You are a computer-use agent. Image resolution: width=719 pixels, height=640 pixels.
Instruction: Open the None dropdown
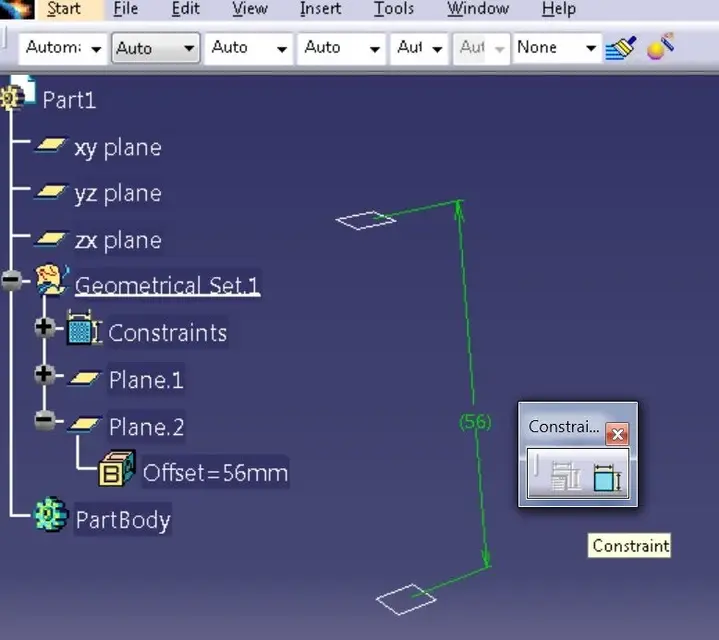coord(557,48)
